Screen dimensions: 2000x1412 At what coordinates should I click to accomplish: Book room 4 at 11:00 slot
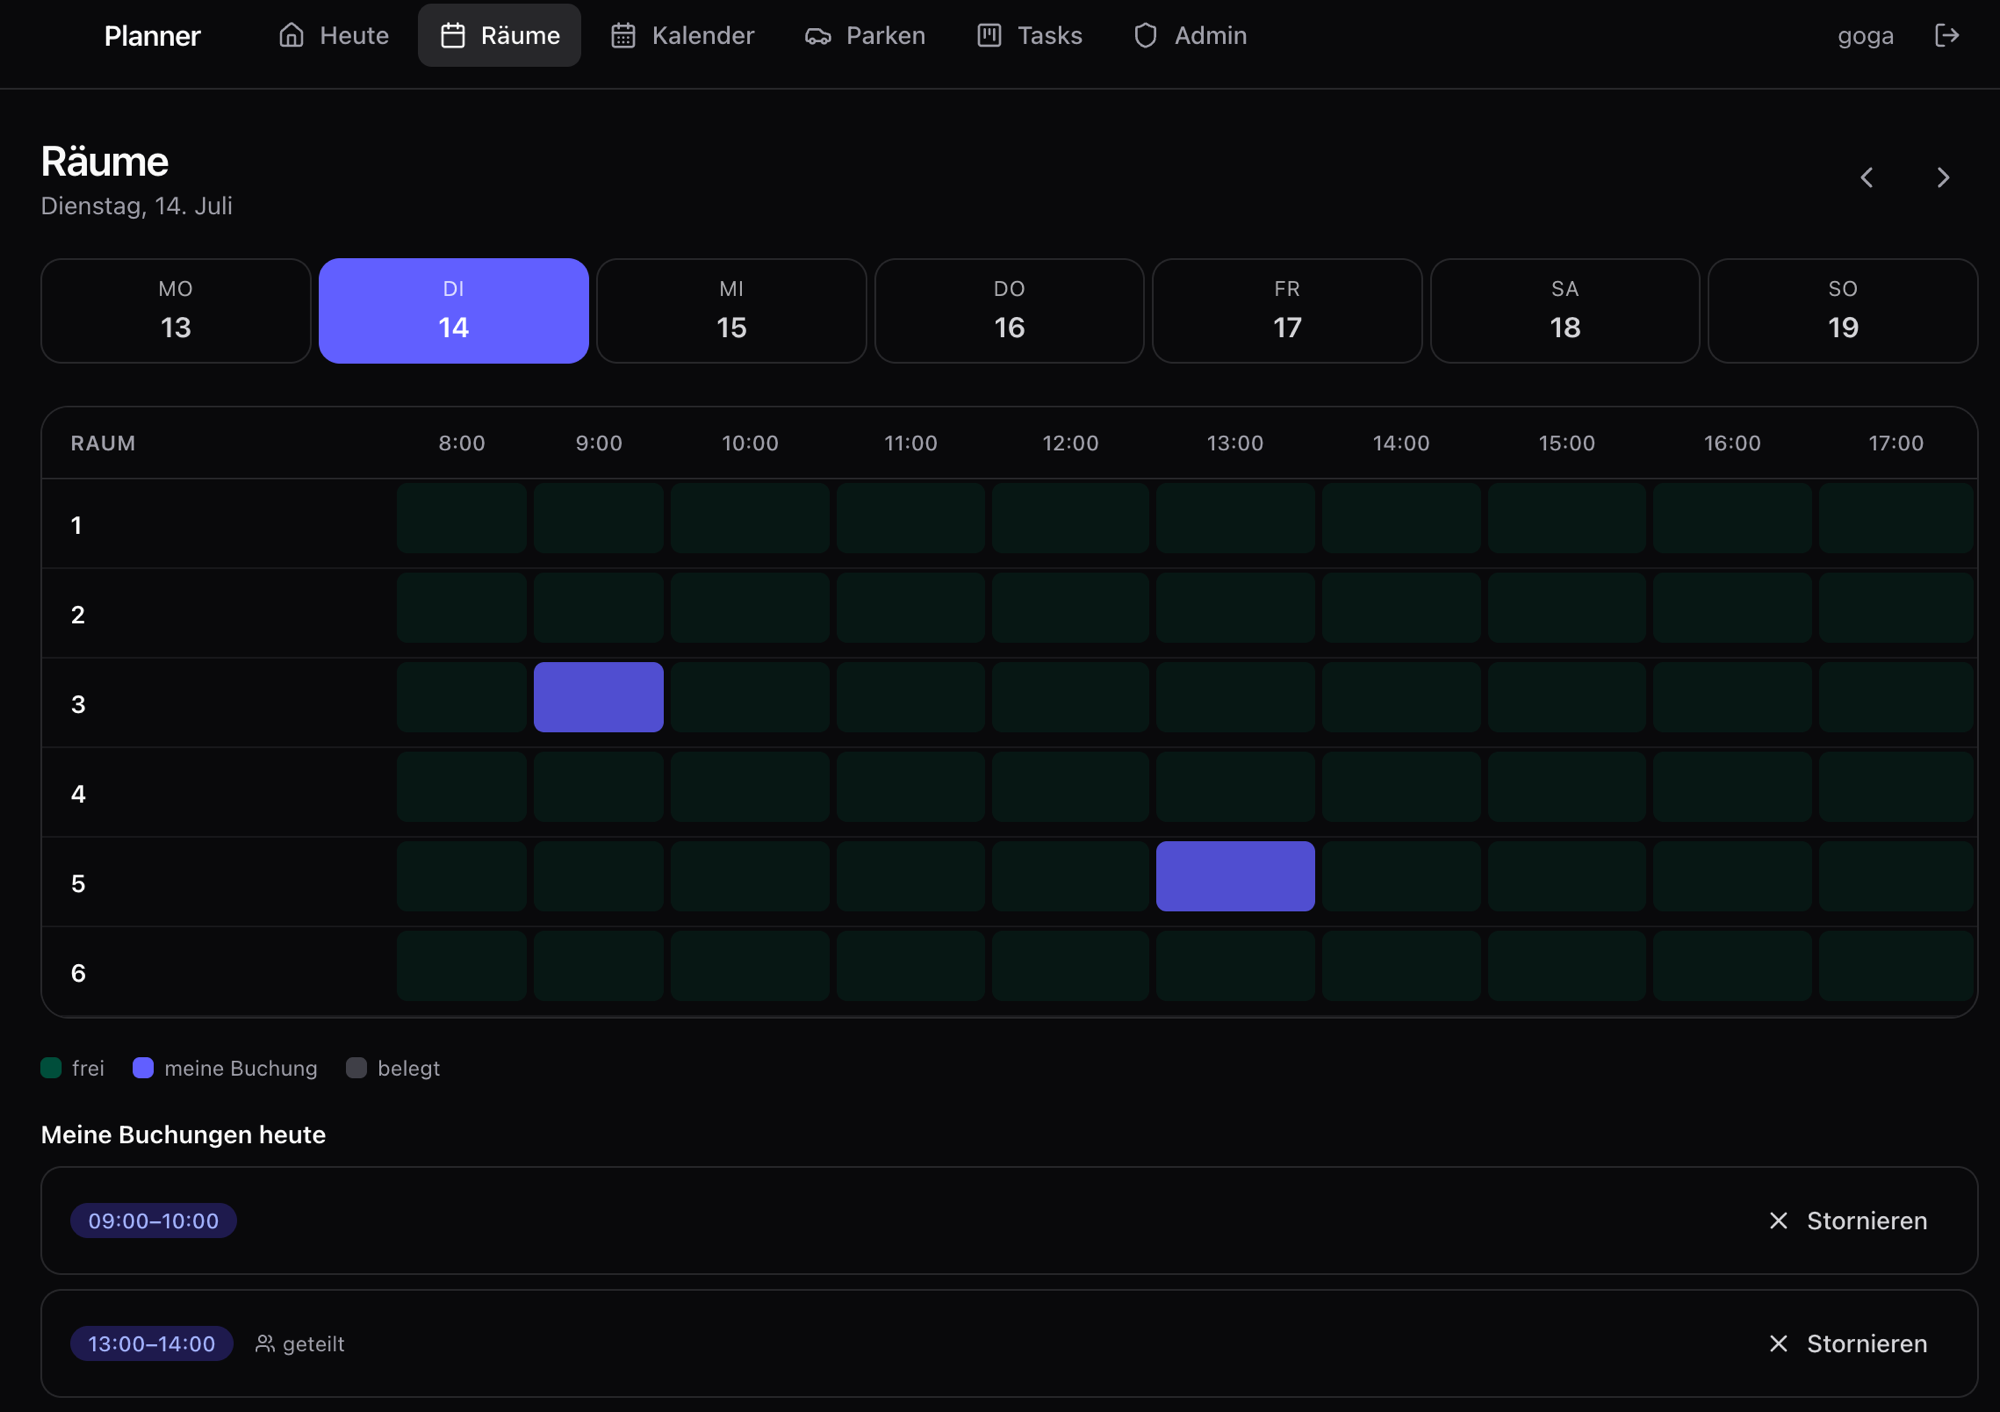pyautogui.click(x=911, y=787)
